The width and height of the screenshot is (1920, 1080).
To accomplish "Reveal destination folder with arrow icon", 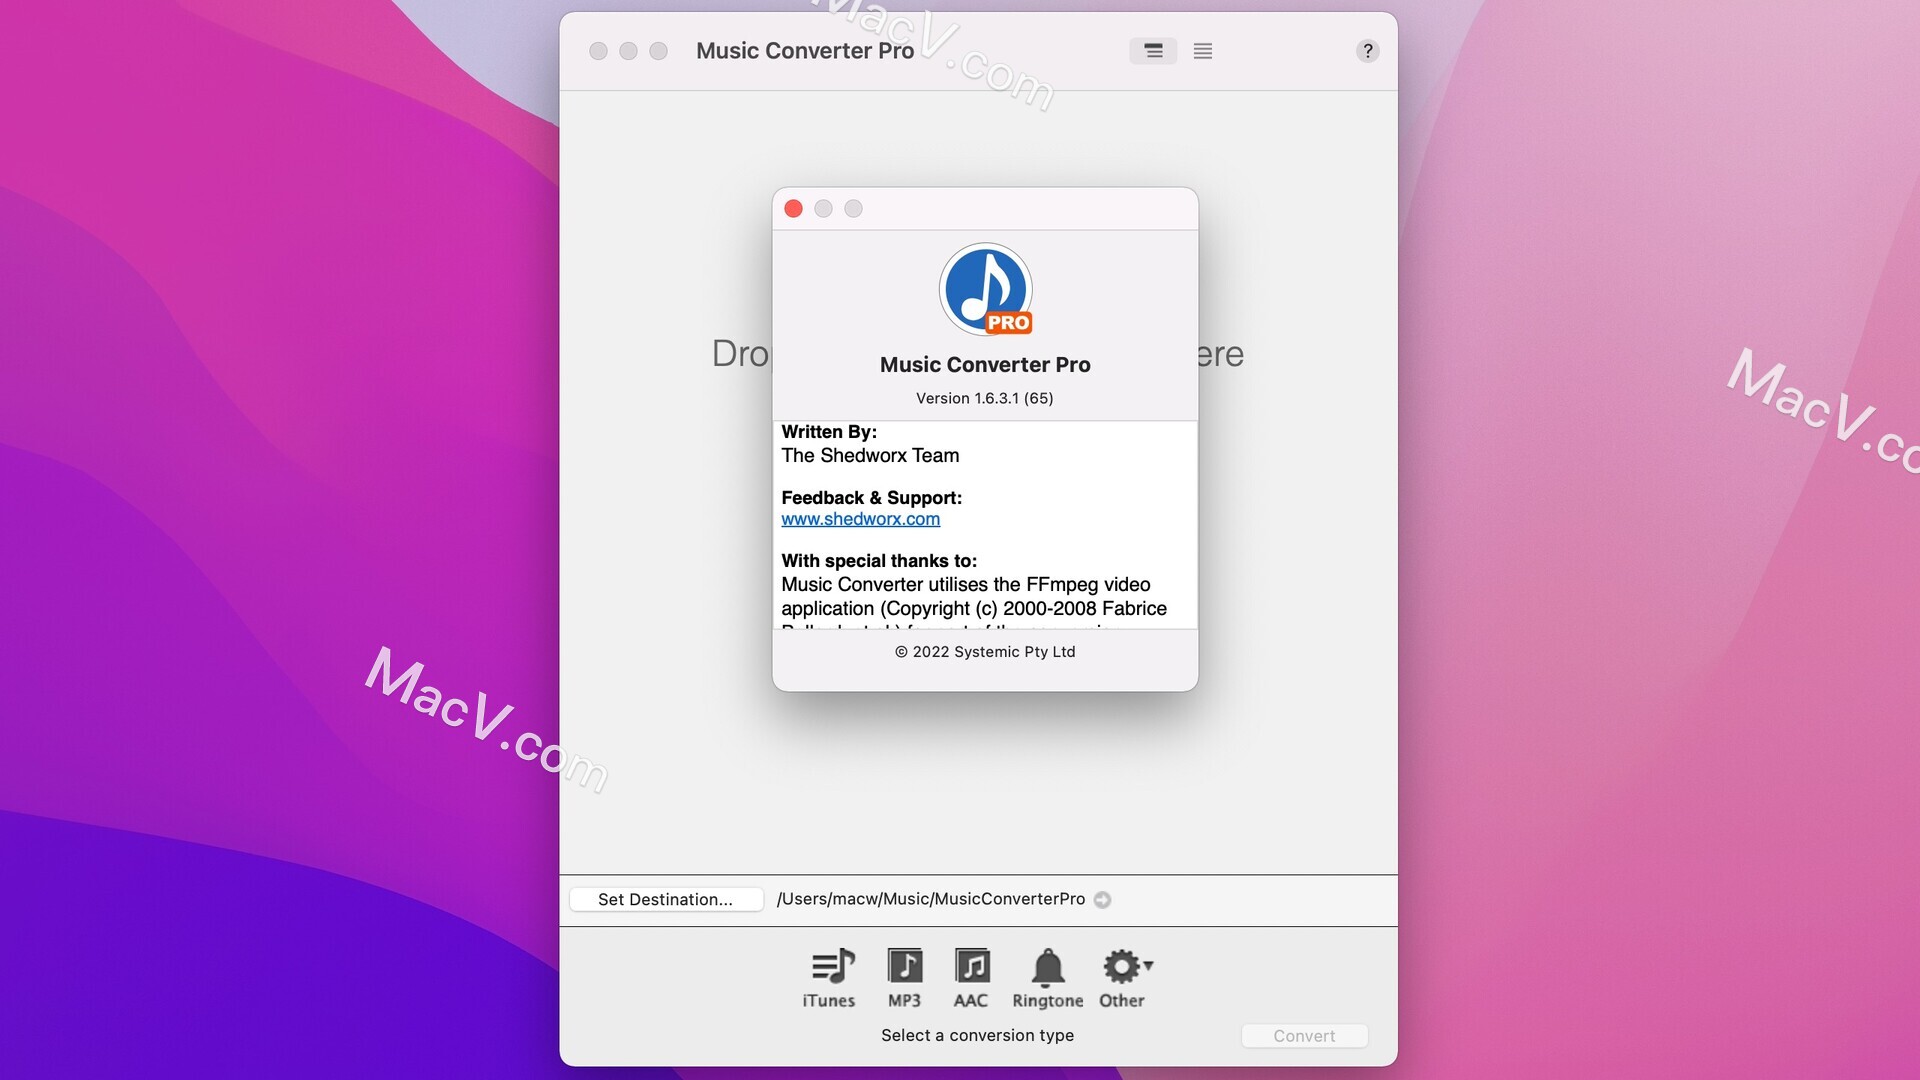I will (x=1102, y=899).
